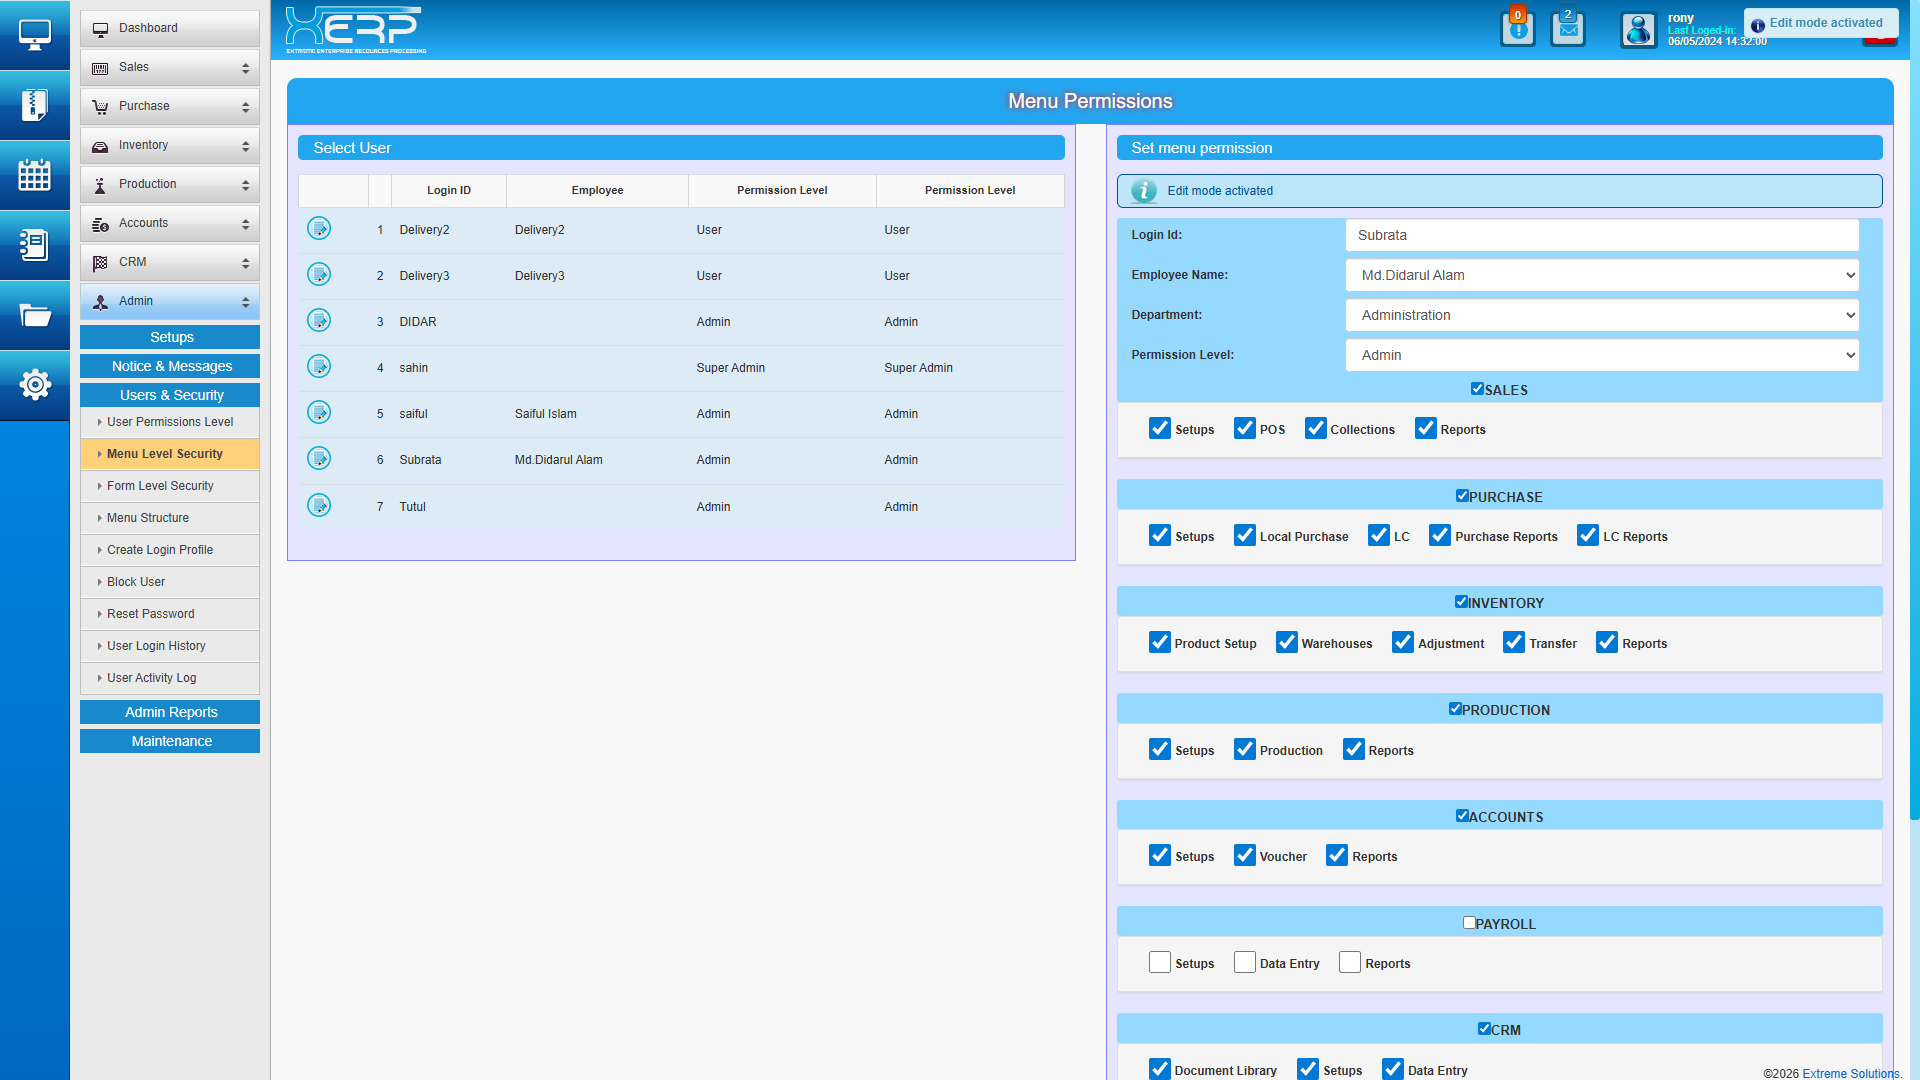Click edit icon for sahin row

[319, 367]
